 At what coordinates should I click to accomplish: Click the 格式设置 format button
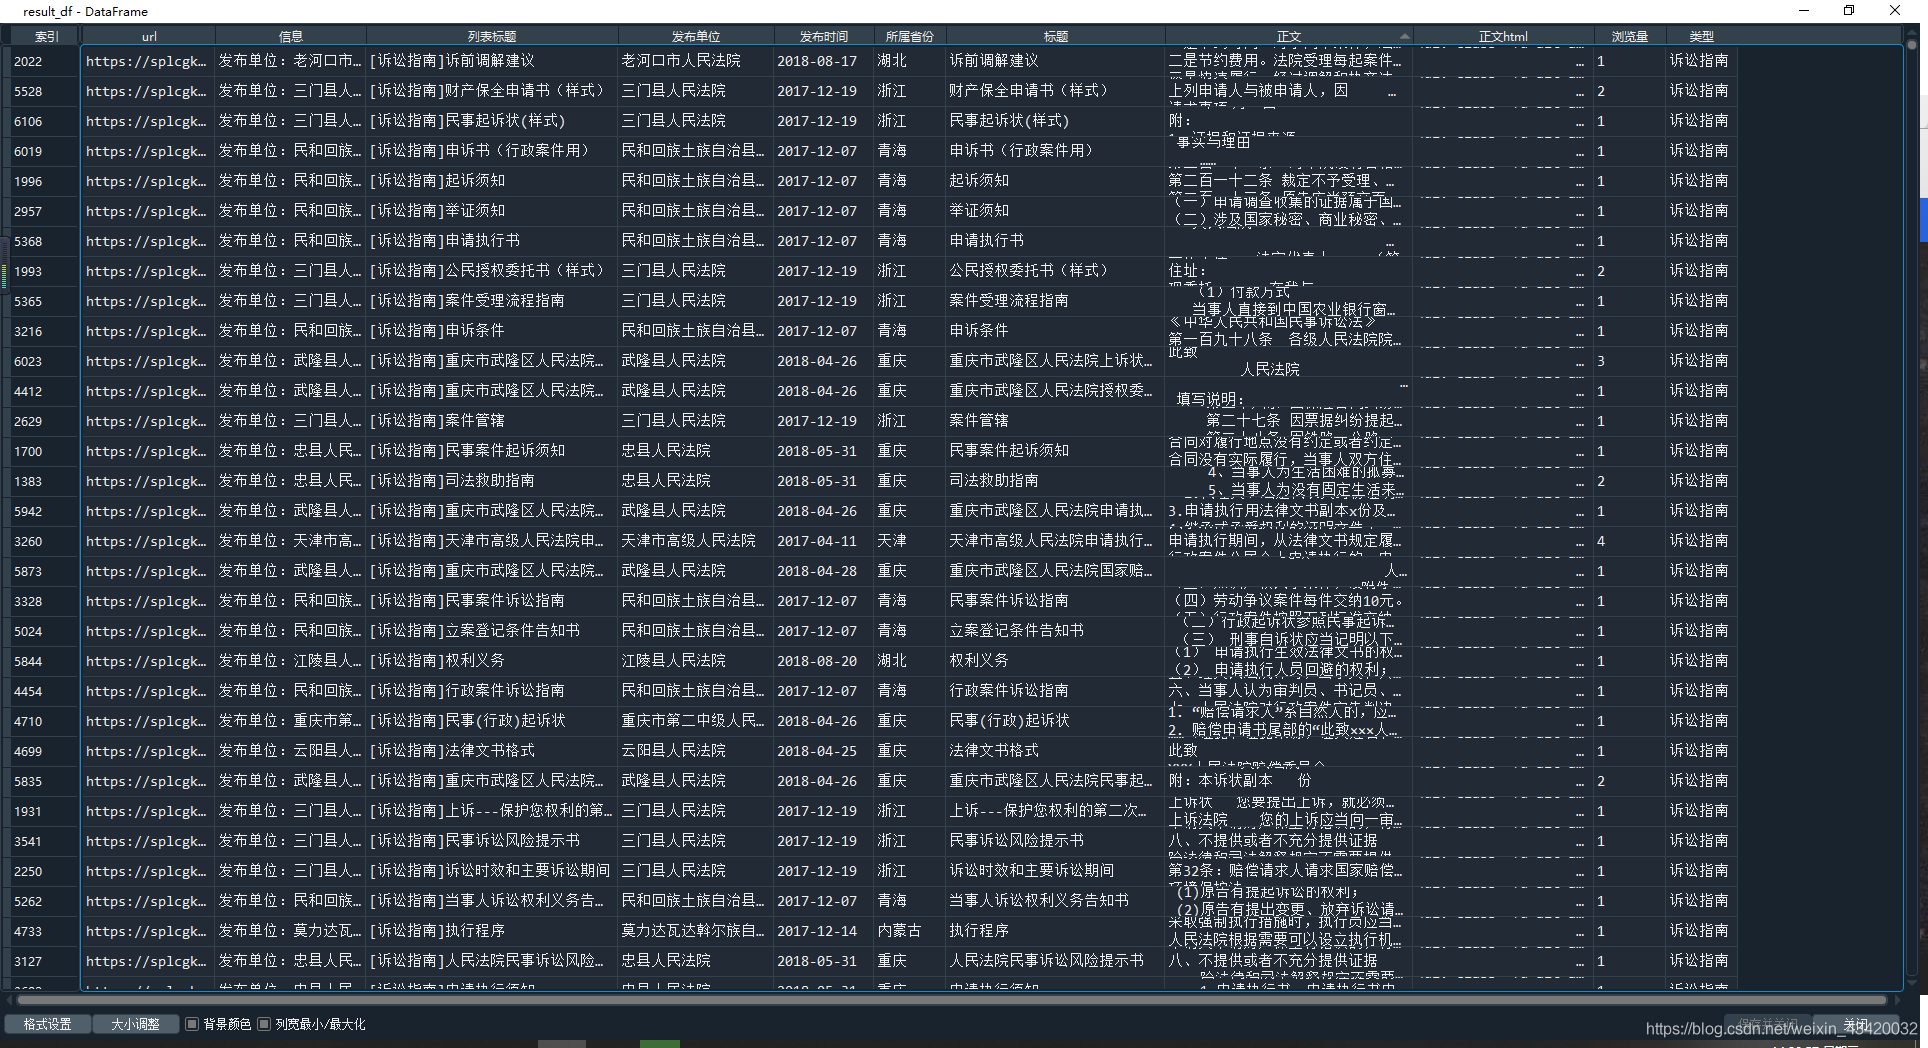click(48, 1024)
